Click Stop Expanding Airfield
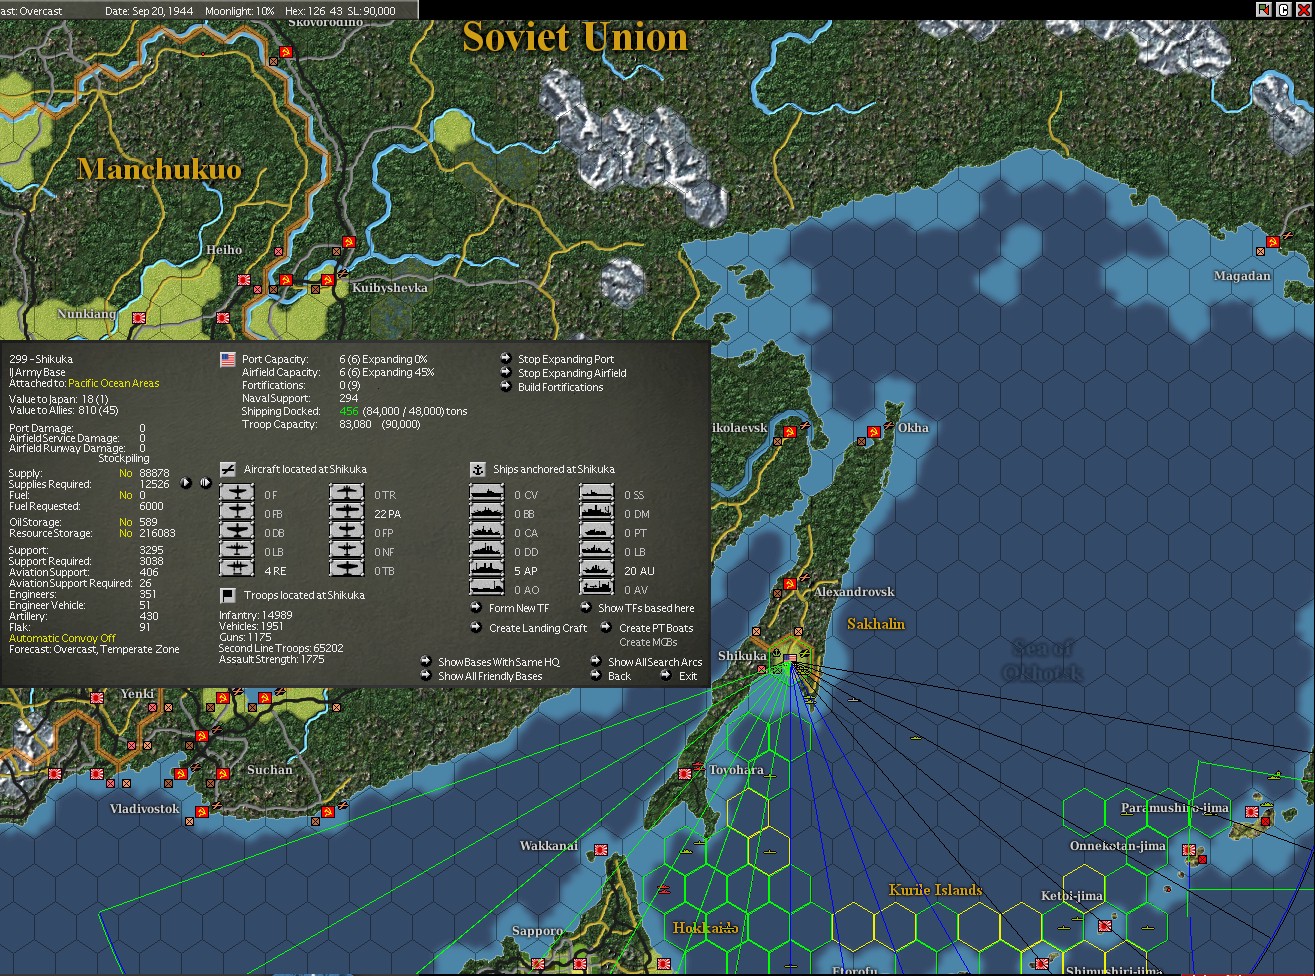Image resolution: width=1315 pixels, height=976 pixels. pos(572,373)
